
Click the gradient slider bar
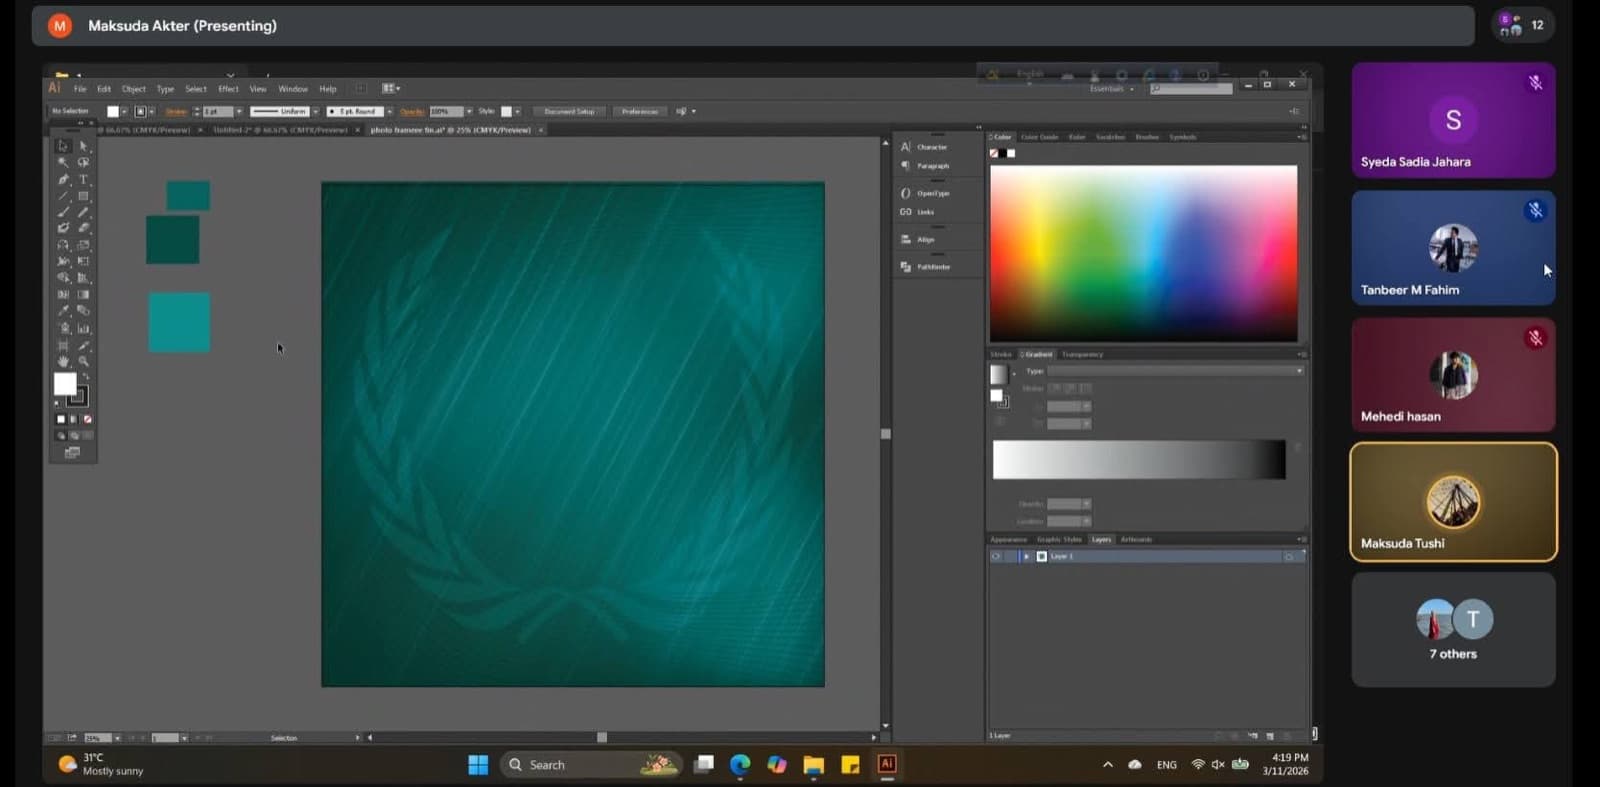pos(1139,460)
